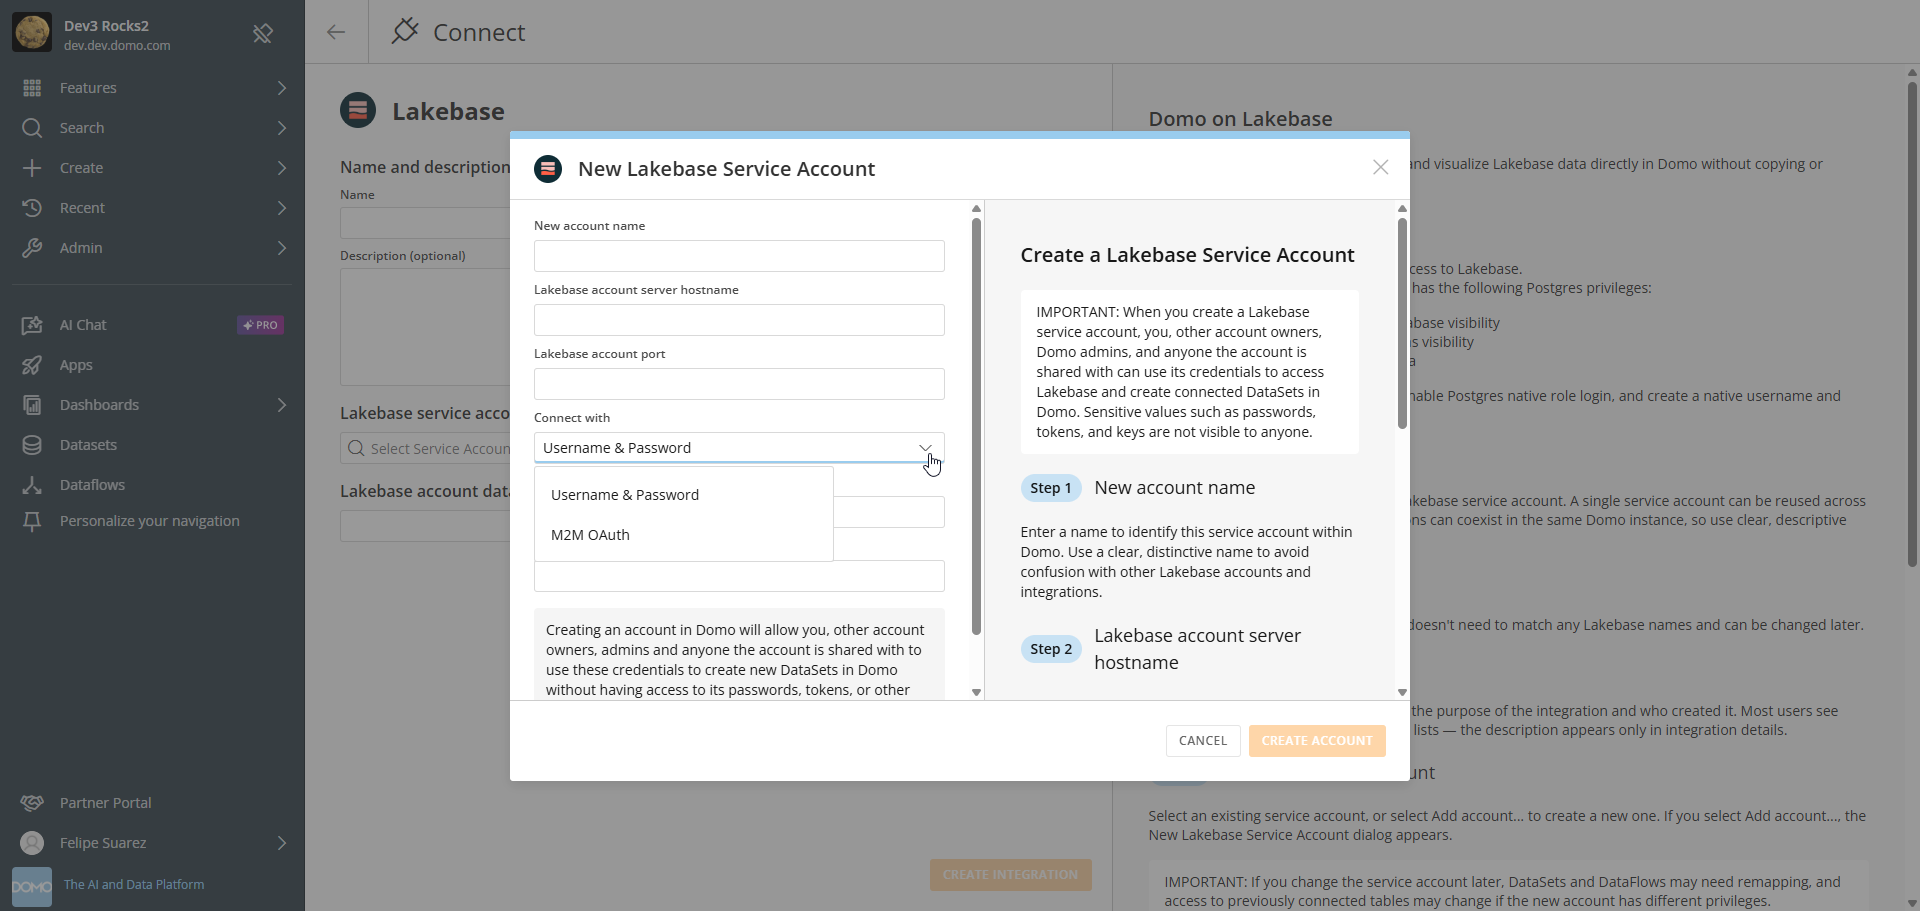Click the Step 2 badge
This screenshot has height=911, width=1920.
pos(1051,649)
